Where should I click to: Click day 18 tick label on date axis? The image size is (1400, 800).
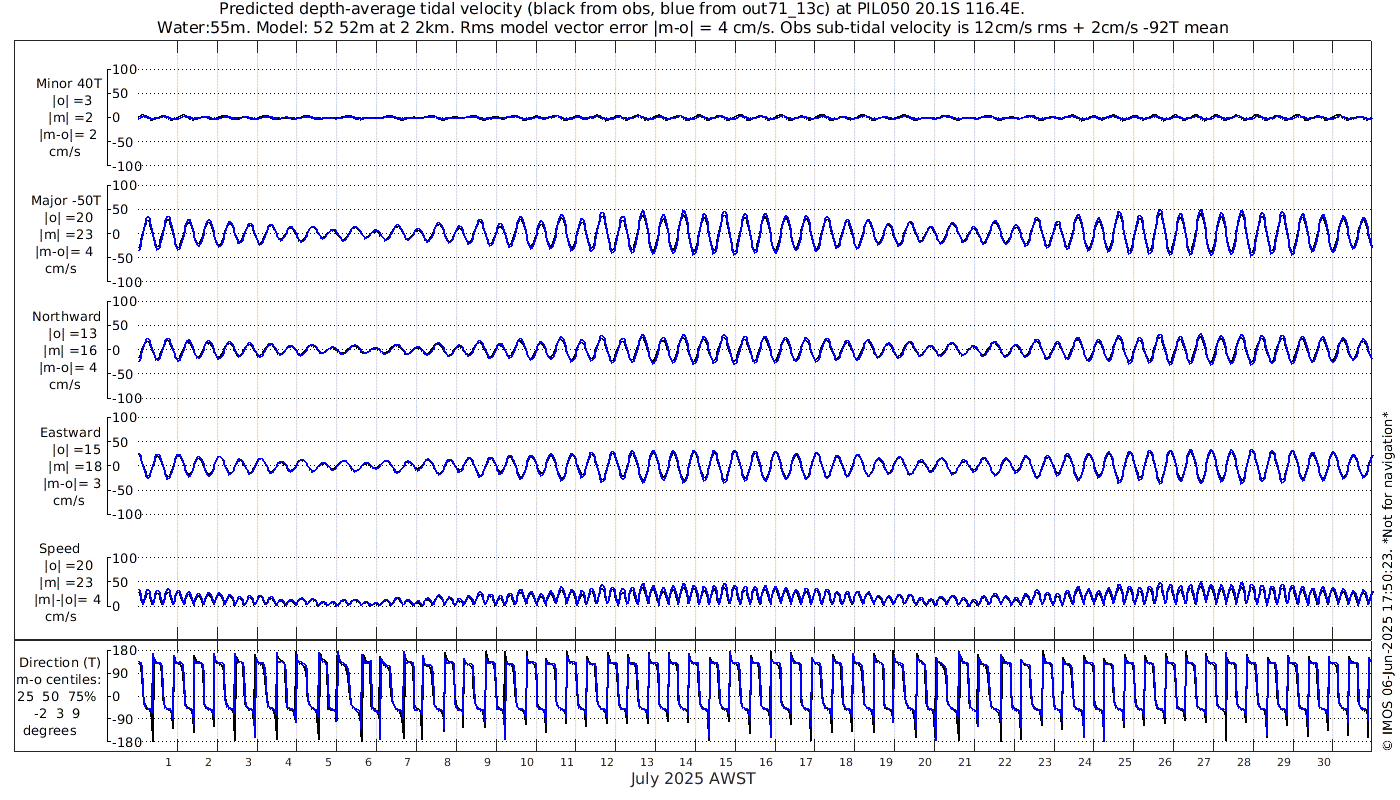click(846, 762)
